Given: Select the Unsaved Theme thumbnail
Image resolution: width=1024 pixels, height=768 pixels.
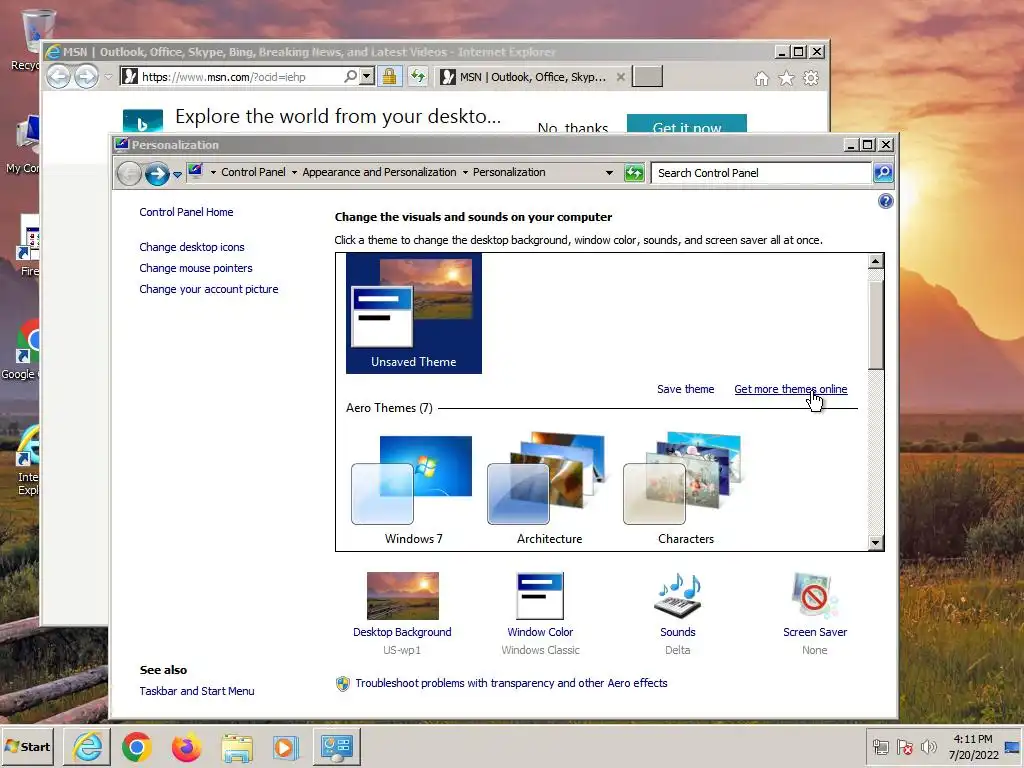Looking at the screenshot, I should 413,313.
